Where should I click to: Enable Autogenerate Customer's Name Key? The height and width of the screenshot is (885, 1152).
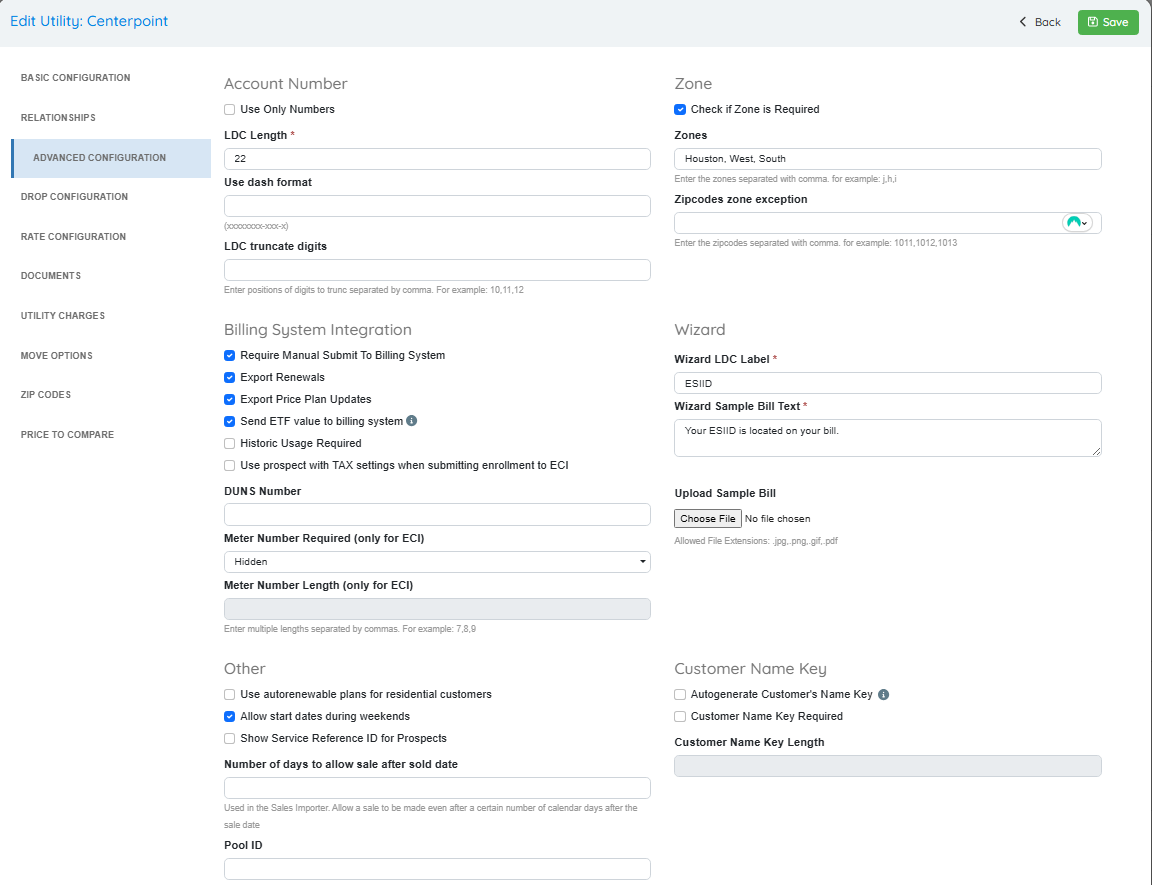680,695
